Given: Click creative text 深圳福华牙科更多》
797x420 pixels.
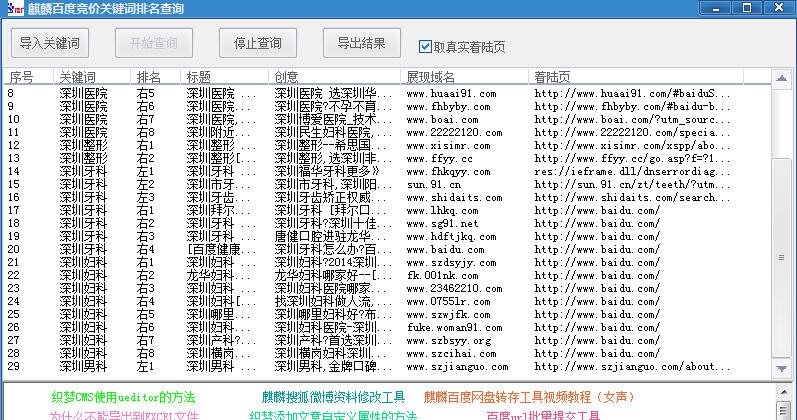Looking at the screenshot, I should click(327, 172).
